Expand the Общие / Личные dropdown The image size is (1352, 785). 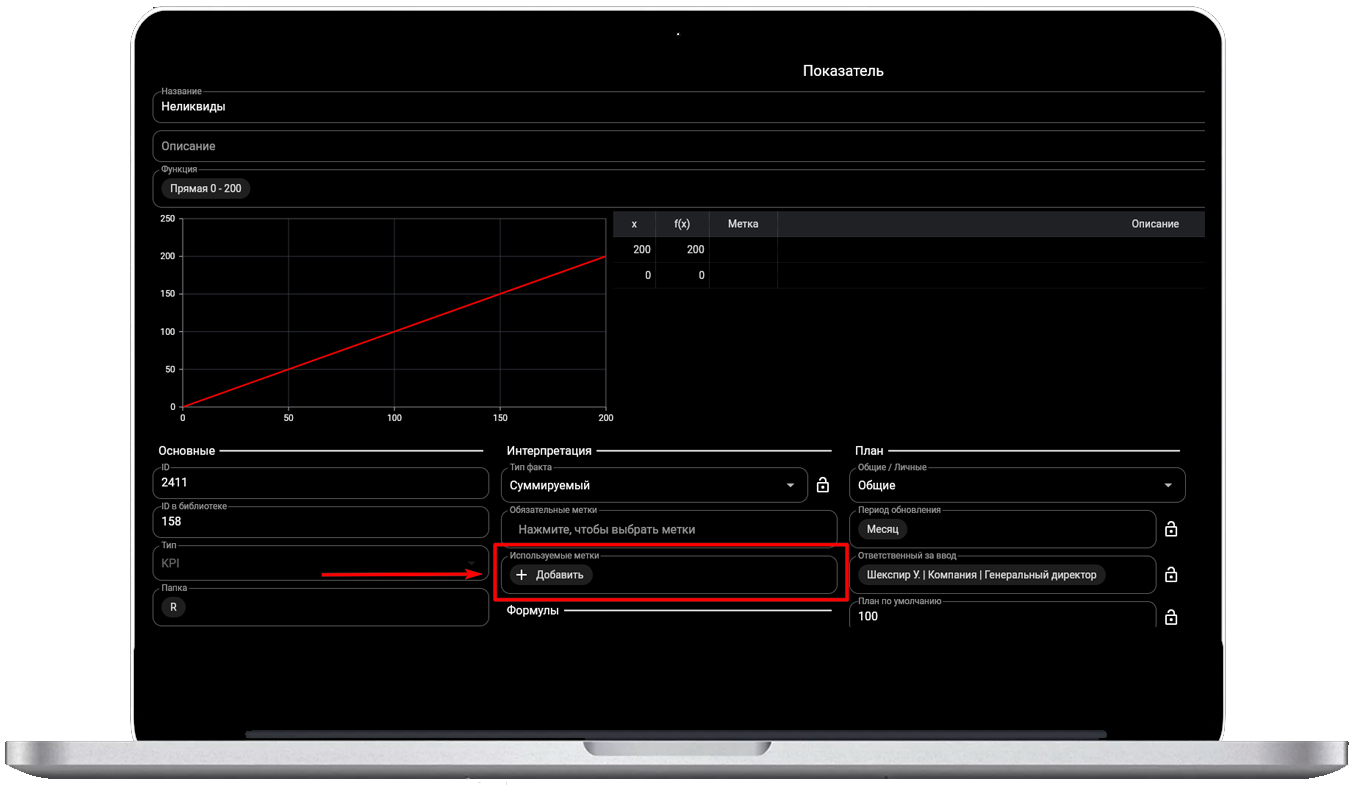tap(1168, 485)
